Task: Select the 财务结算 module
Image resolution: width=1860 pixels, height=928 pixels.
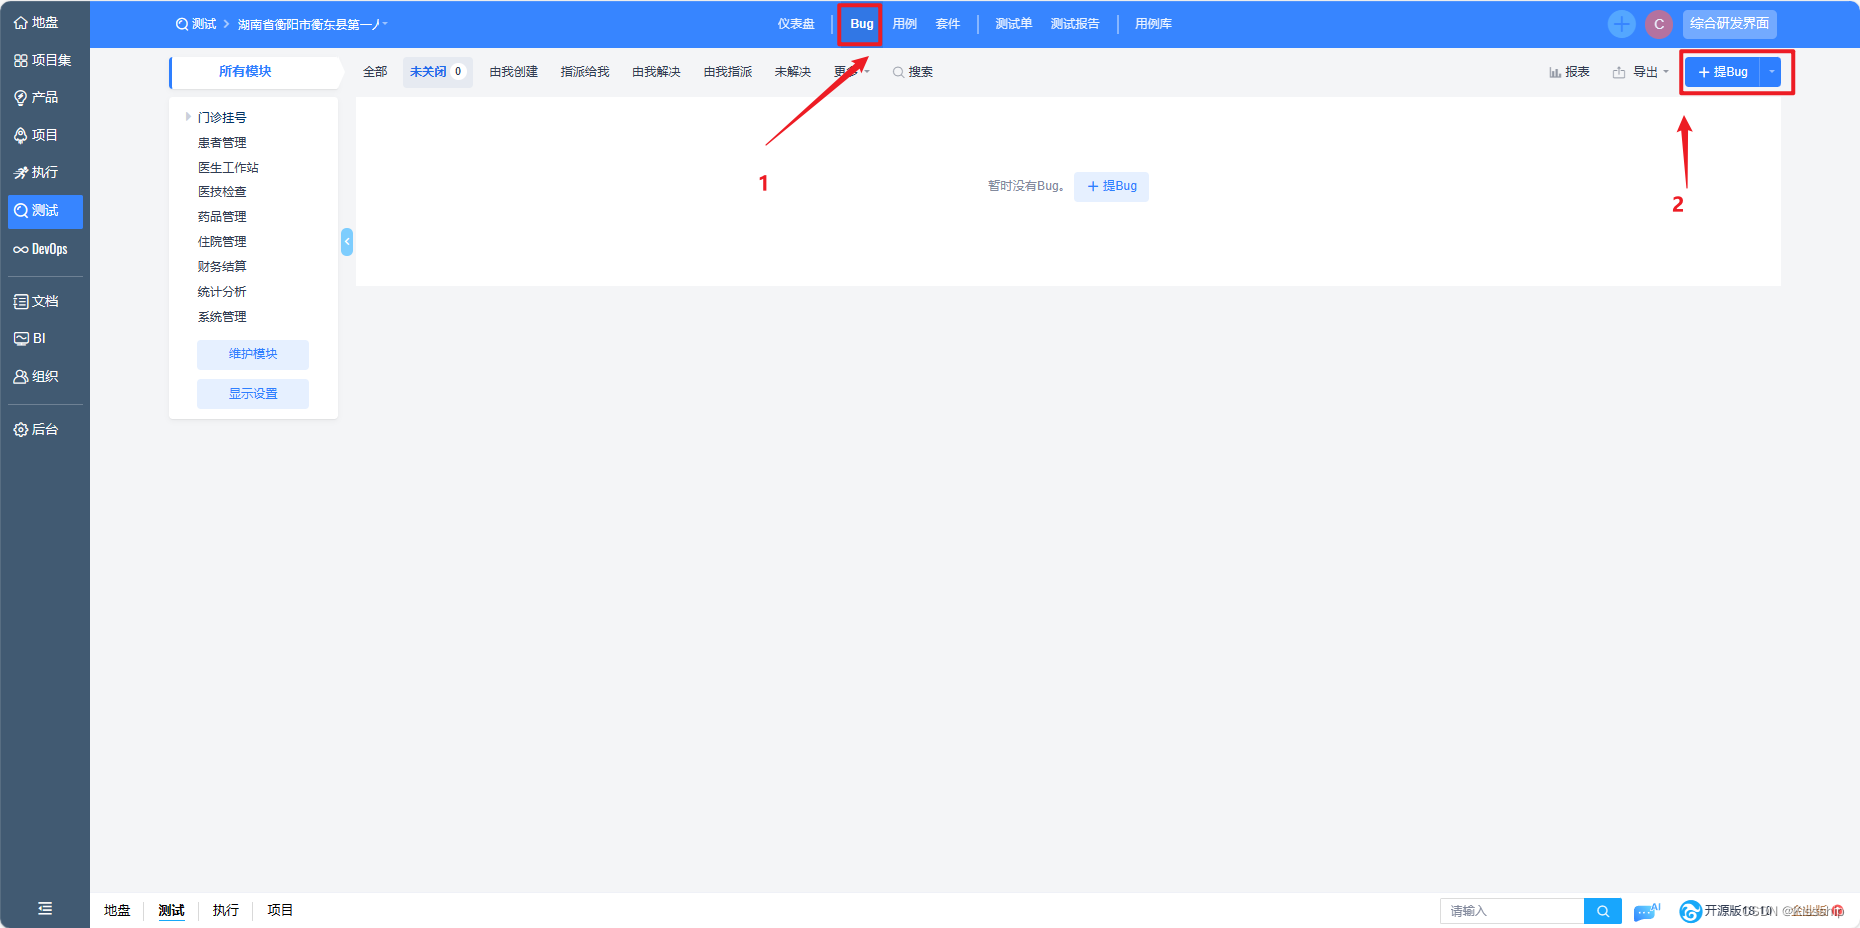Action: pyautogui.click(x=222, y=267)
